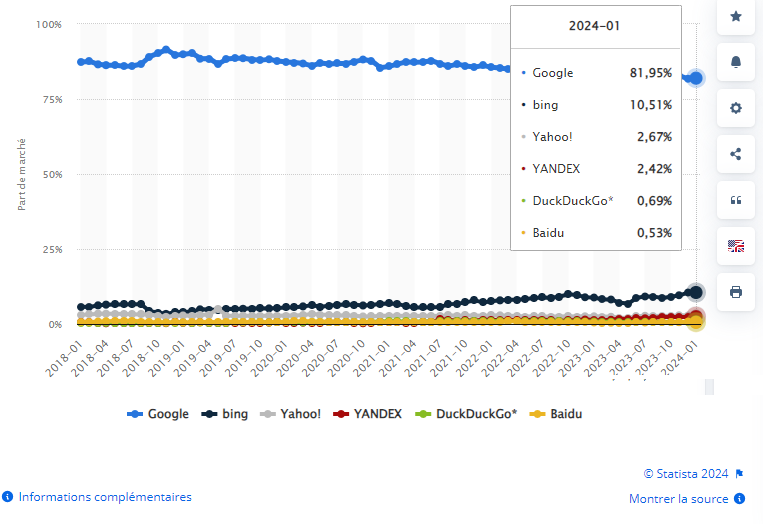763x524 pixels.
Task: Click the 50% y-axis label
Action: pyautogui.click(x=53, y=175)
